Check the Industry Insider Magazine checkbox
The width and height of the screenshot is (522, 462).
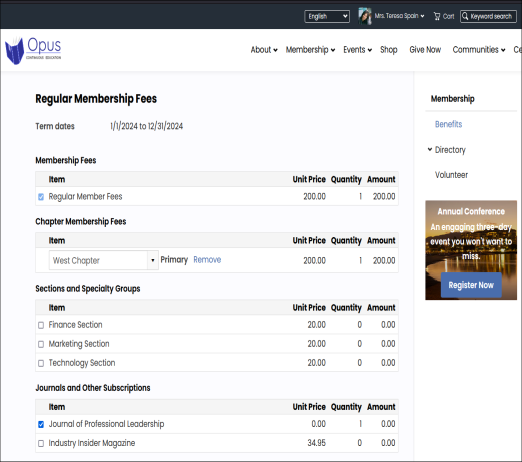coord(41,443)
